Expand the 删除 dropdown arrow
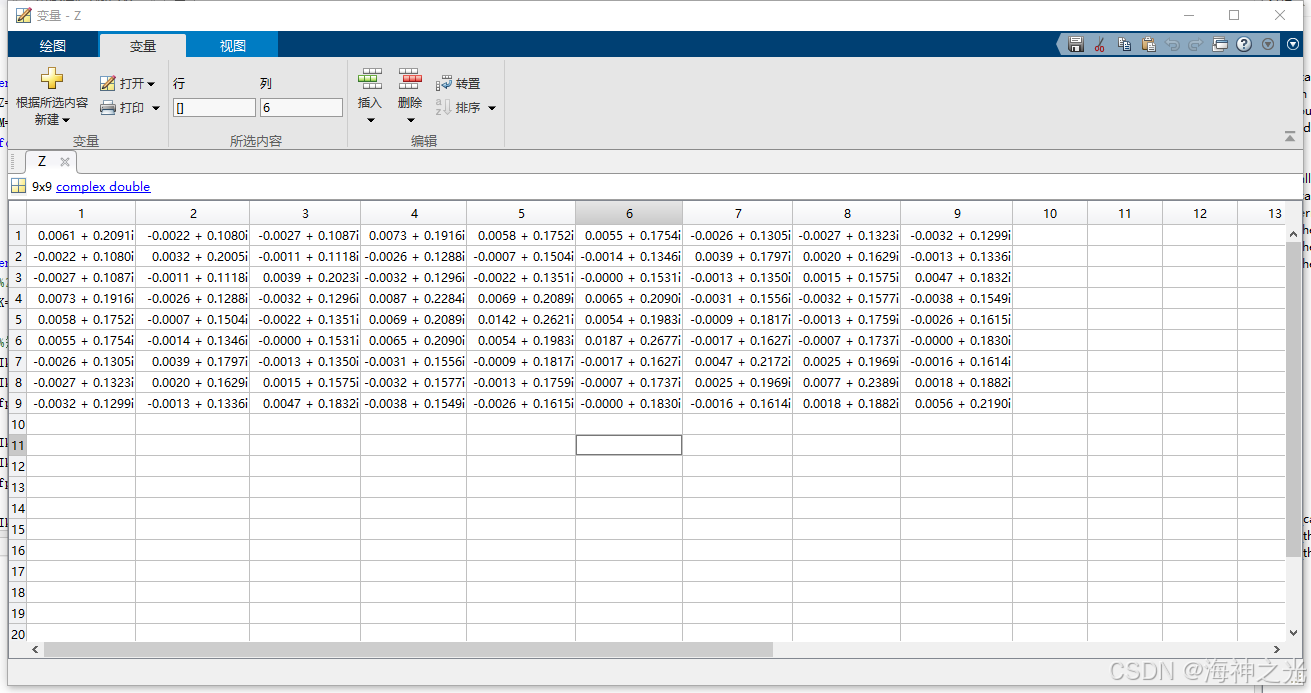Screen dimensions: 1311x693 pyautogui.click(x=410, y=120)
